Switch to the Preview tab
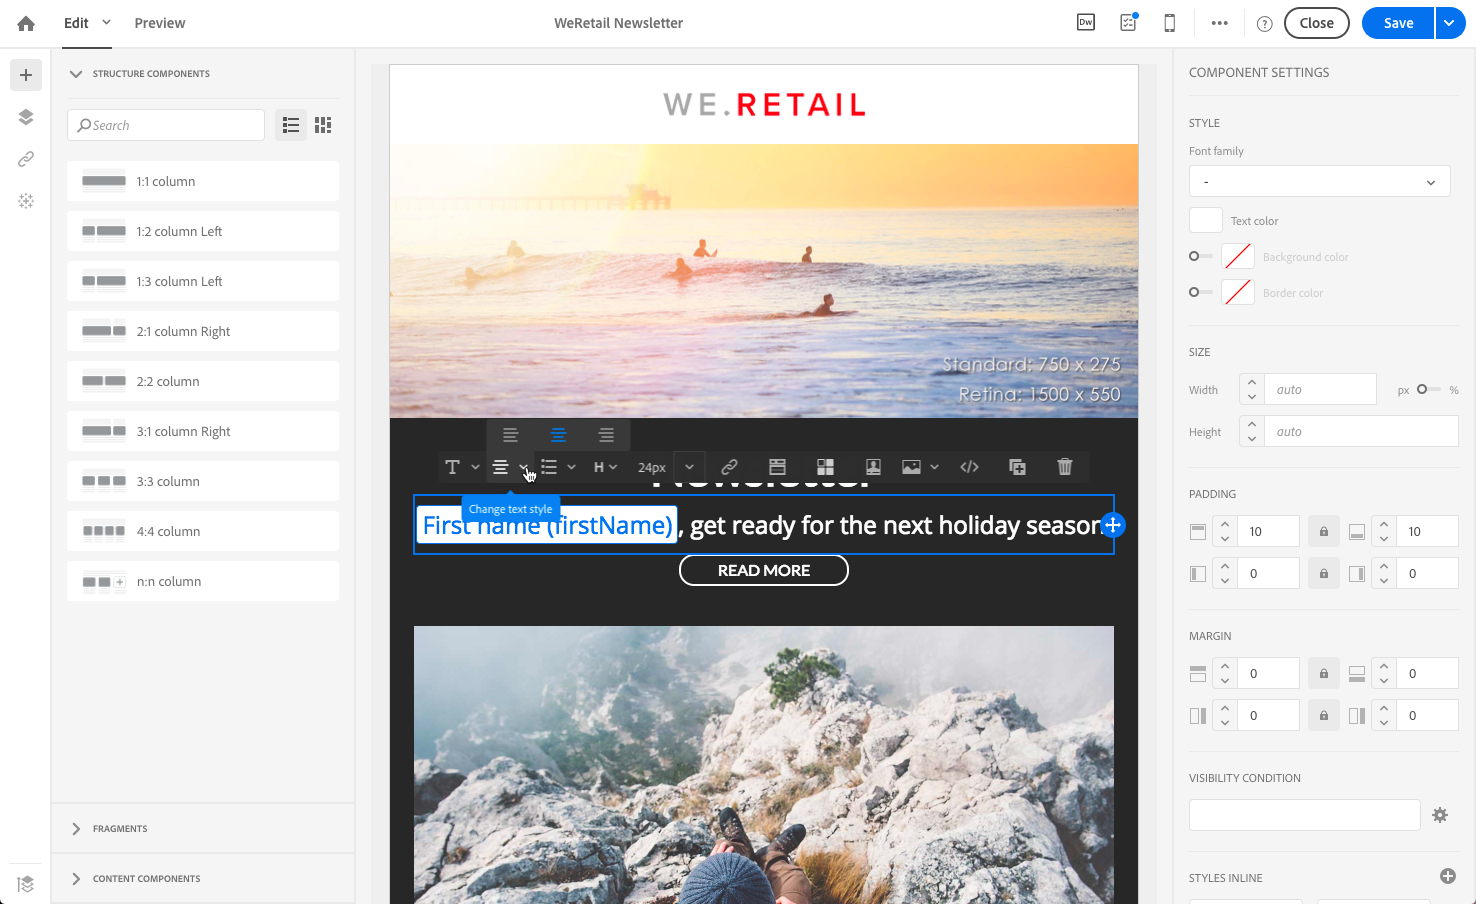 point(160,23)
